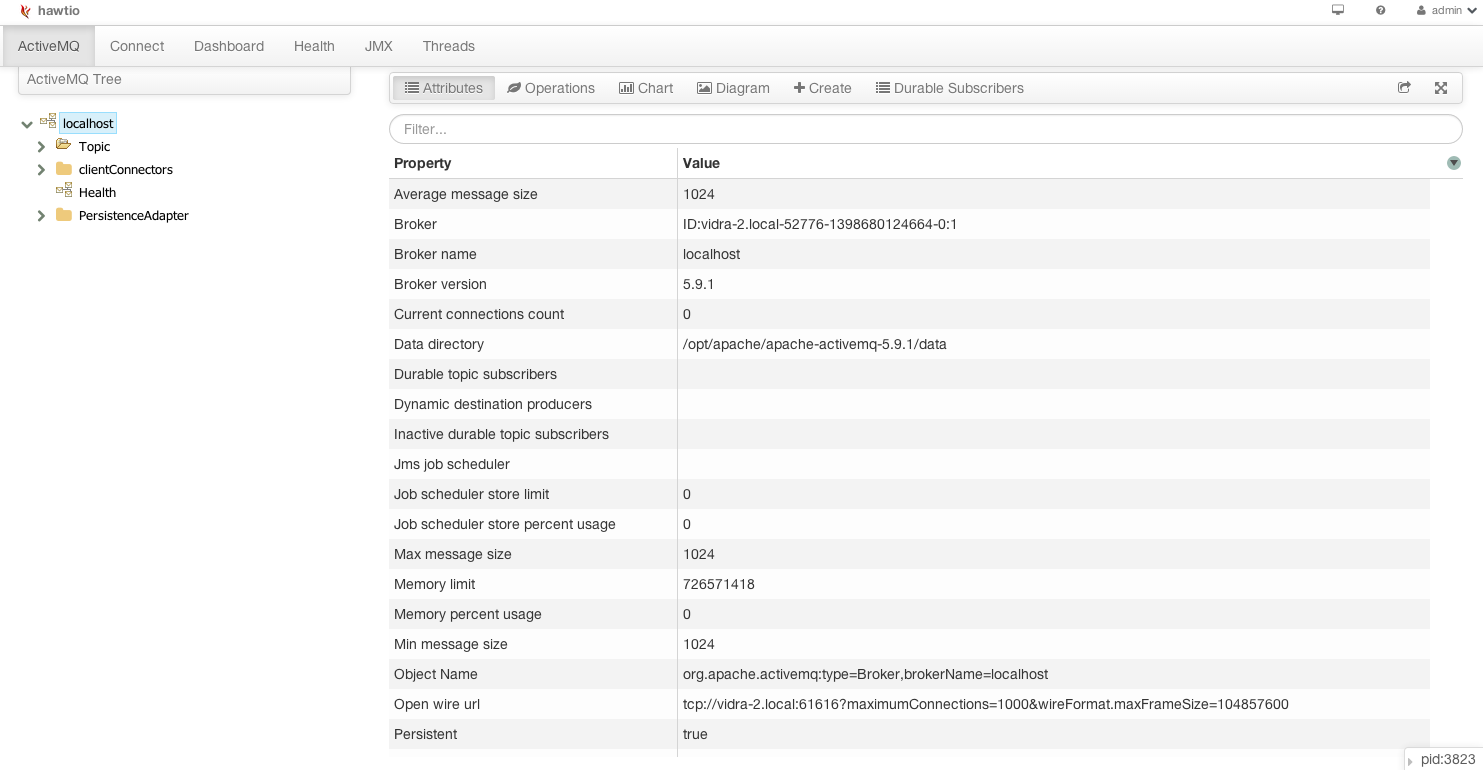
Task: Show the Attributes view
Action: [x=443, y=88]
